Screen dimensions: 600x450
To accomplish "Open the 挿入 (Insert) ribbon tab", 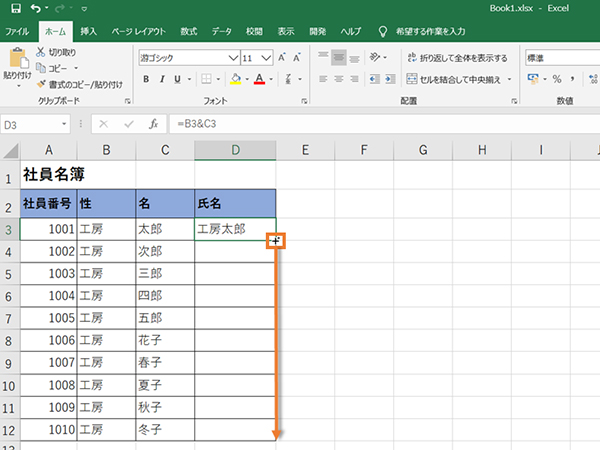I will (89, 31).
